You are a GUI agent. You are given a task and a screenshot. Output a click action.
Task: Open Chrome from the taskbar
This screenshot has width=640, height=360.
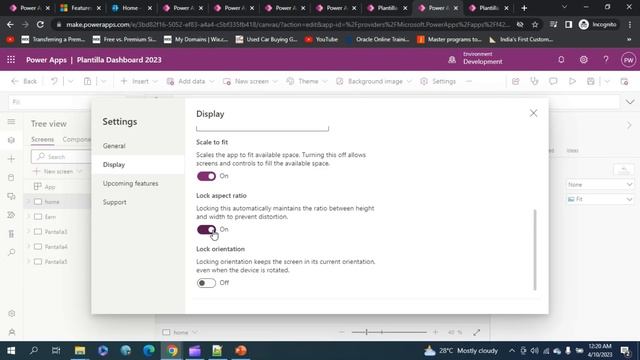coord(172,351)
